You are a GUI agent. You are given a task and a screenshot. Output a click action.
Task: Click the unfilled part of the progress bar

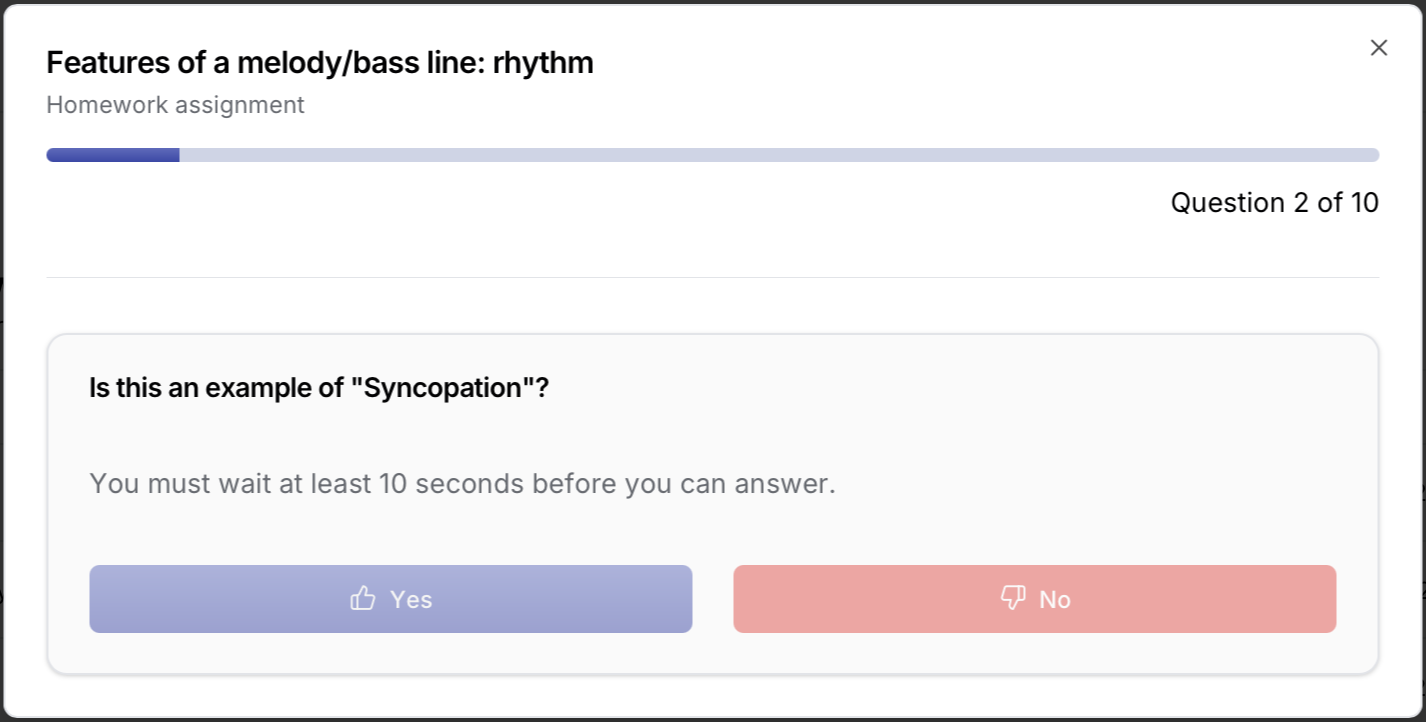click(779, 155)
